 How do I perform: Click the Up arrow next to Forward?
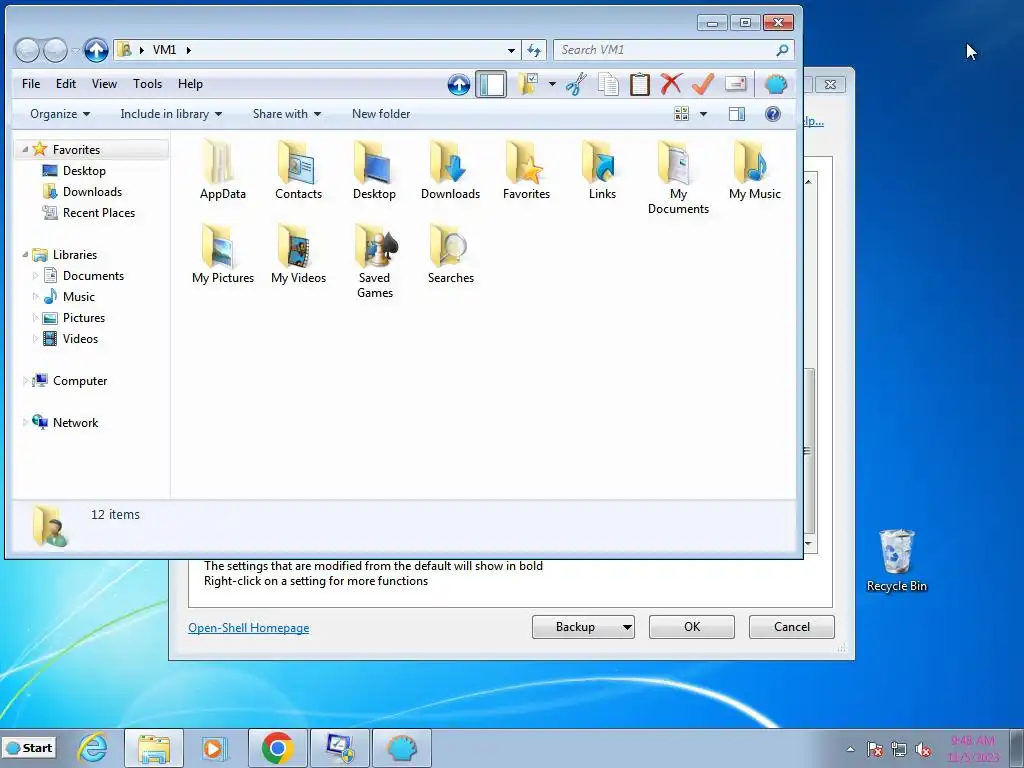[x=96, y=50]
